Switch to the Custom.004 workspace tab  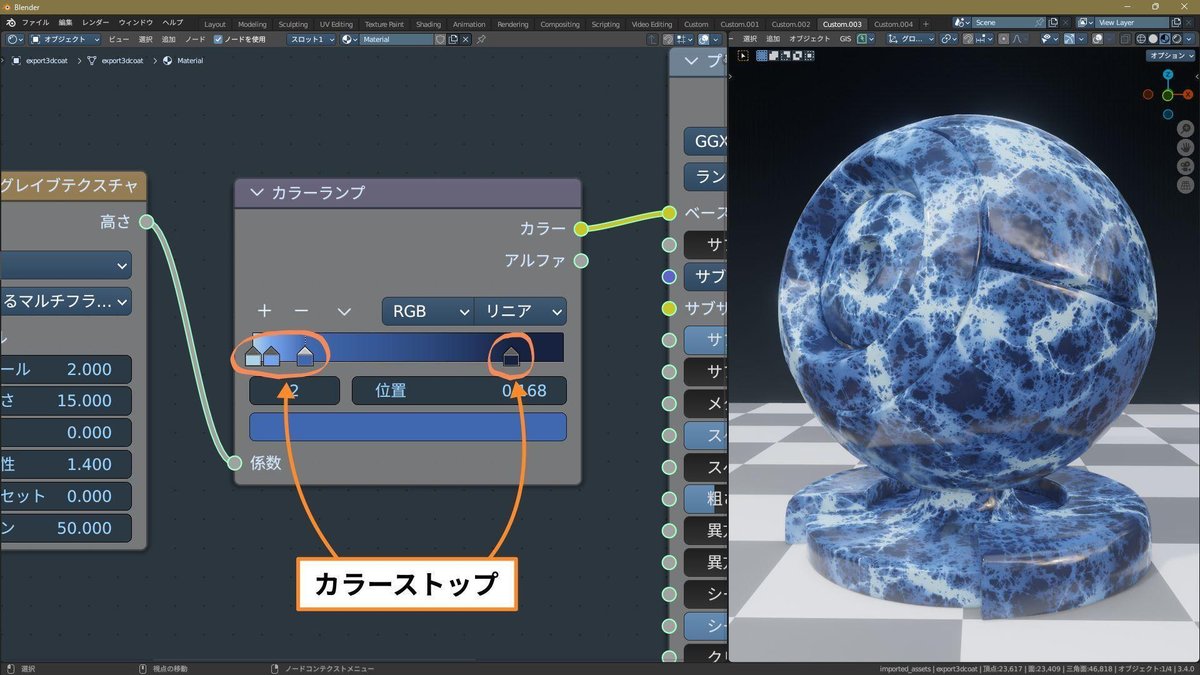coord(893,23)
